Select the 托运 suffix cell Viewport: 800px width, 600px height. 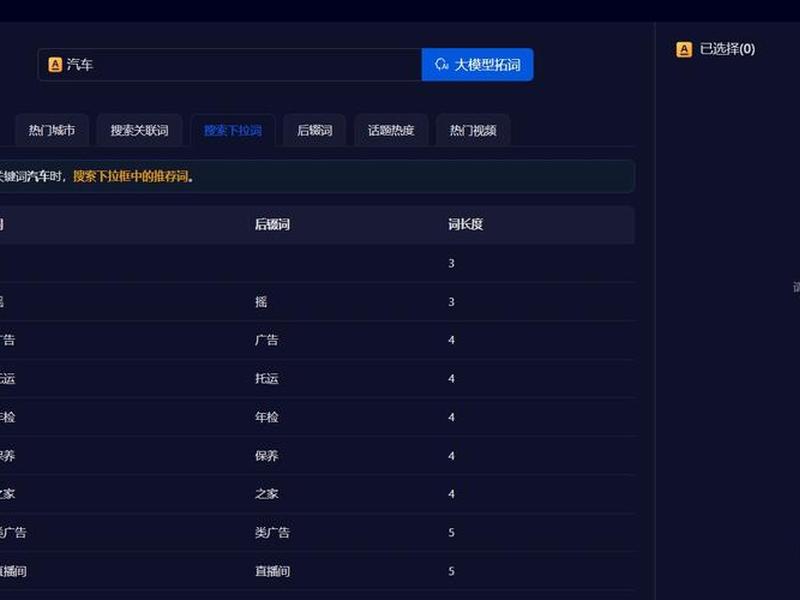[x=266, y=379]
